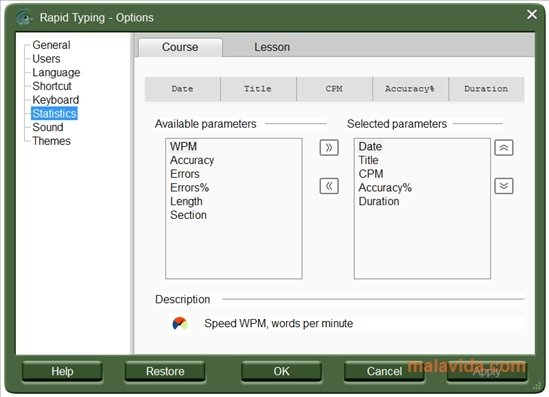Open the Themes options category

pyautogui.click(x=51, y=141)
